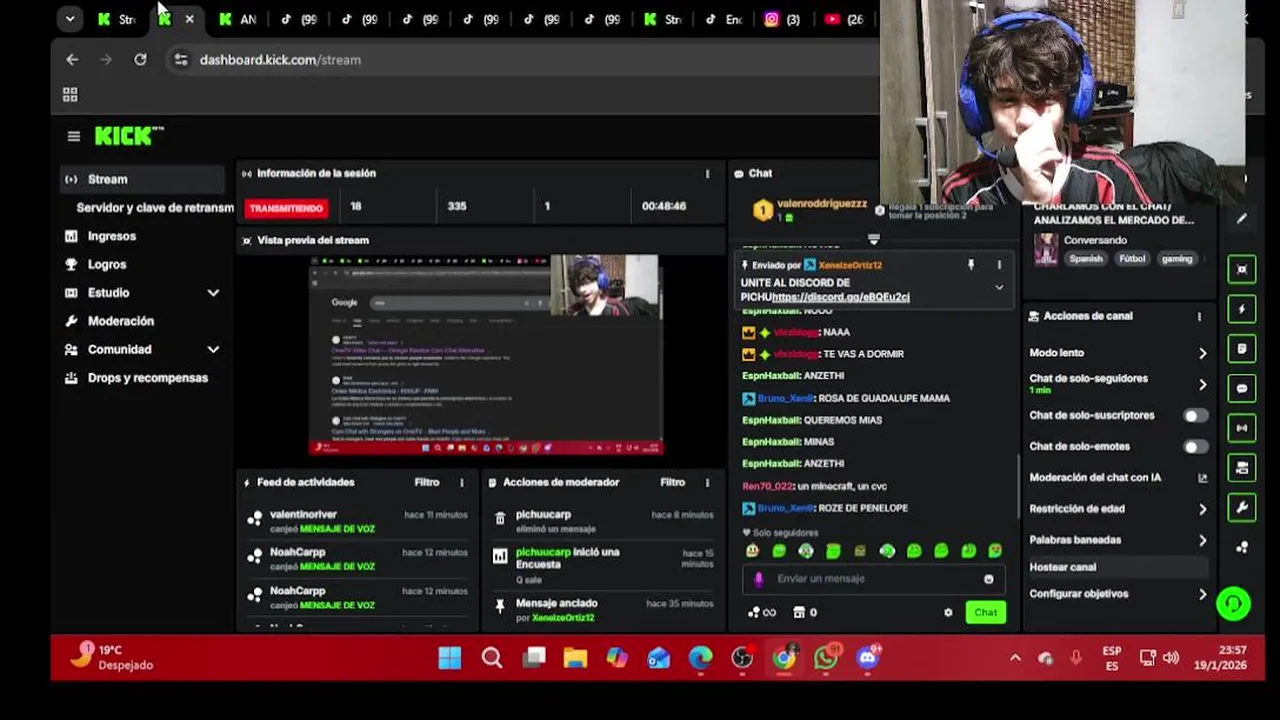Open the green support headset button
Image resolution: width=1280 pixels, height=720 pixels.
pos(1233,604)
